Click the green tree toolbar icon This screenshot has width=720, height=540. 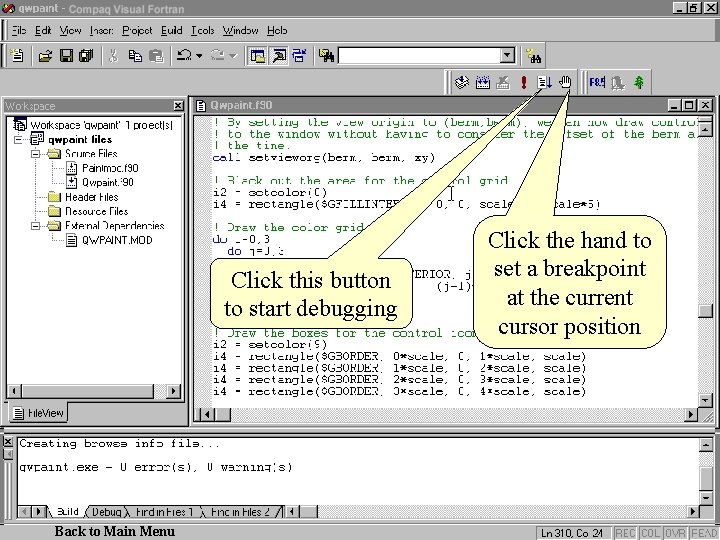tap(639, 83)
